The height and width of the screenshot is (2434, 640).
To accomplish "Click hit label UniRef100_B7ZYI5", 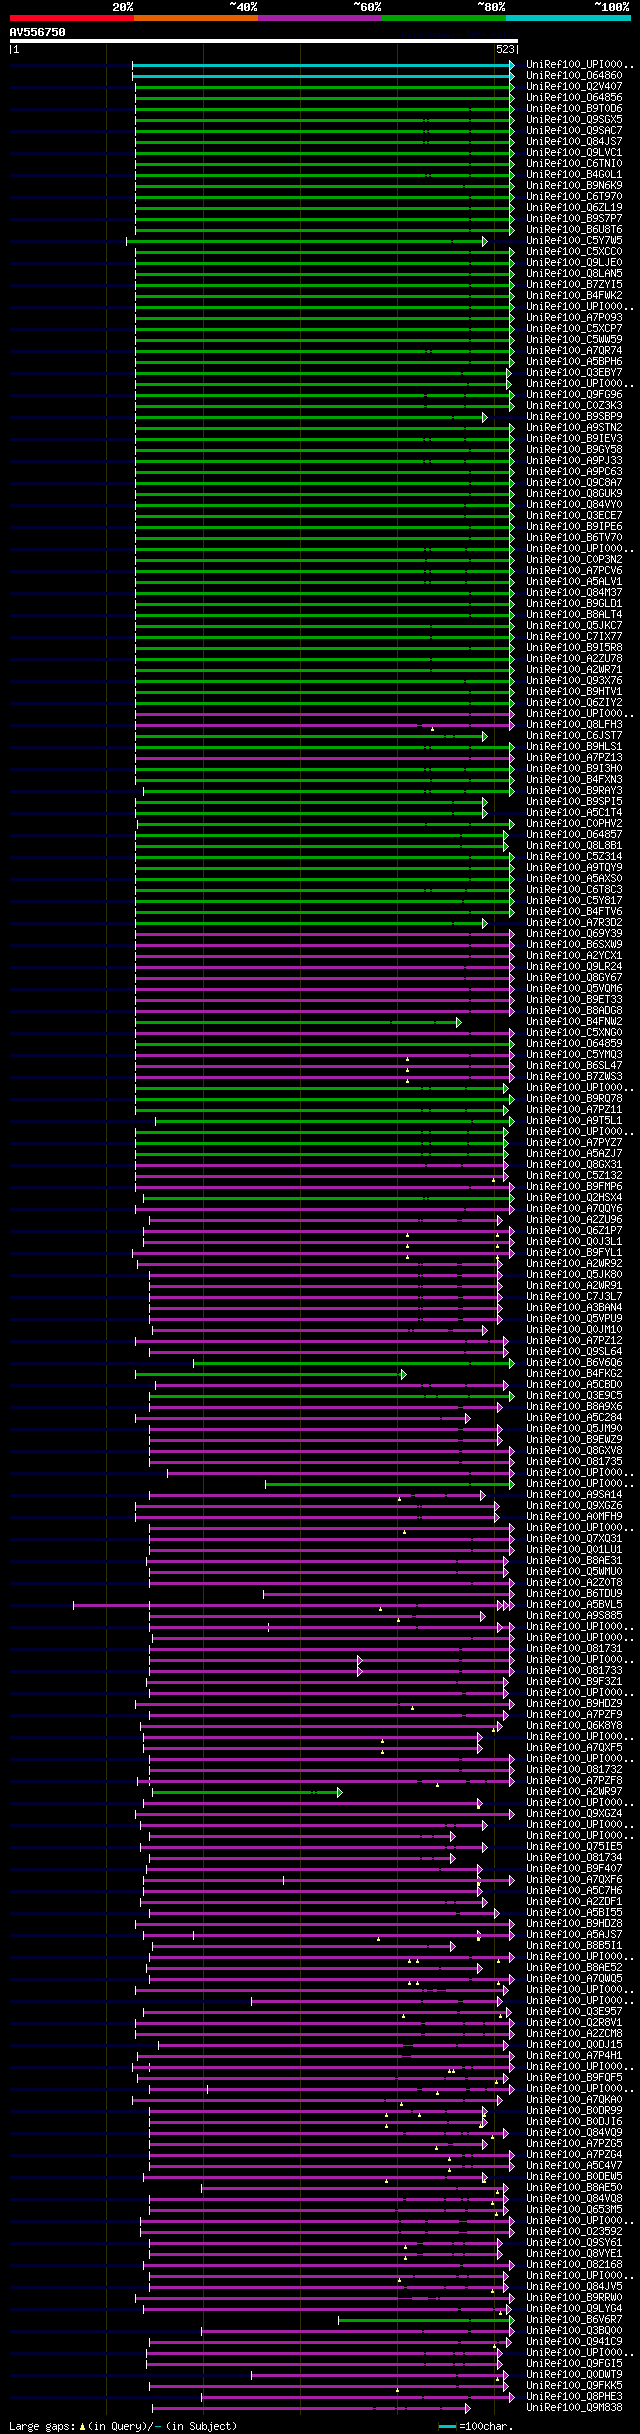I will coord(574,284).
